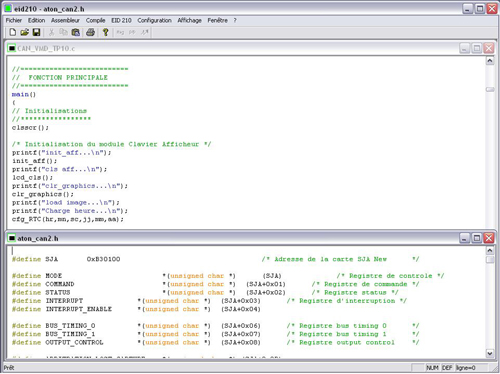Click the 'cfg_RTC(hr,mn,sc,jj,mm,aa);' line
Screen dimensions: 500x374
pyautogui.click(x=68, y=219)
